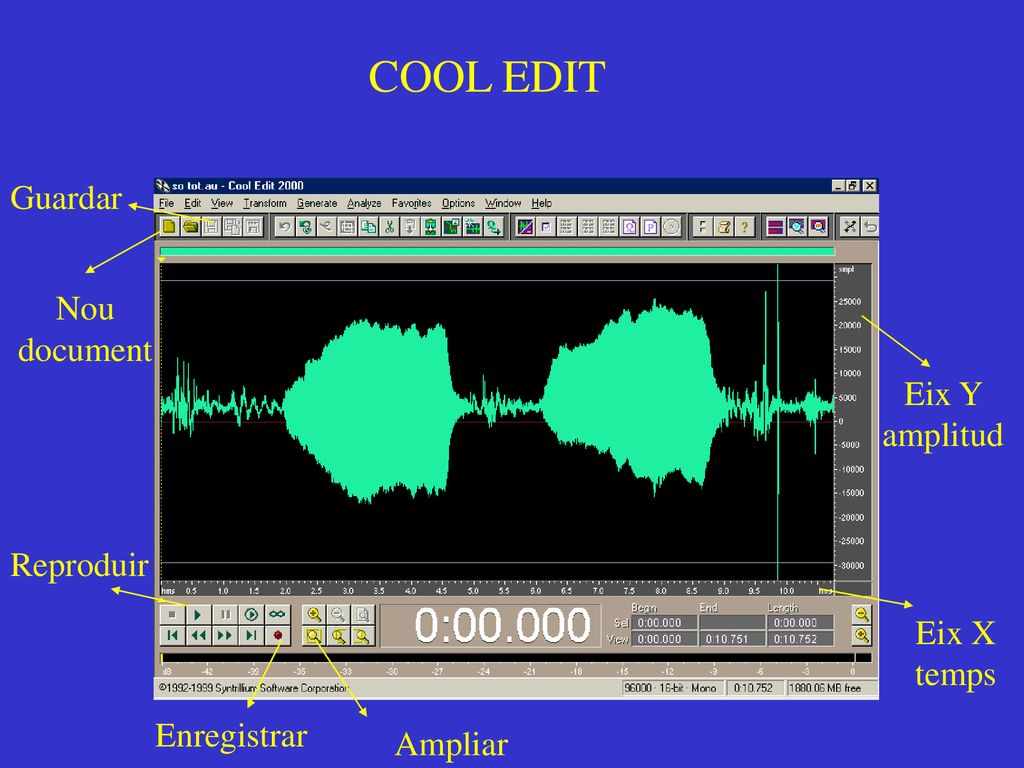Viewport: 1024px width, 768px height.
Task: Click the 20000 mark on amplitude ruler
Action: tap(850, 325)
